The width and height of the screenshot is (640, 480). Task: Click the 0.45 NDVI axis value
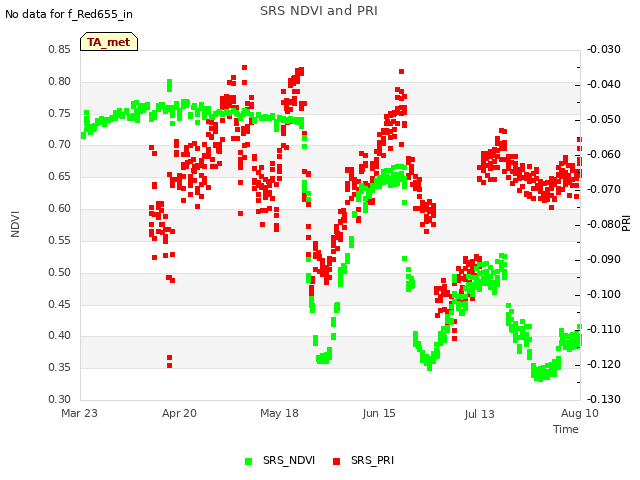click(60, 304)
